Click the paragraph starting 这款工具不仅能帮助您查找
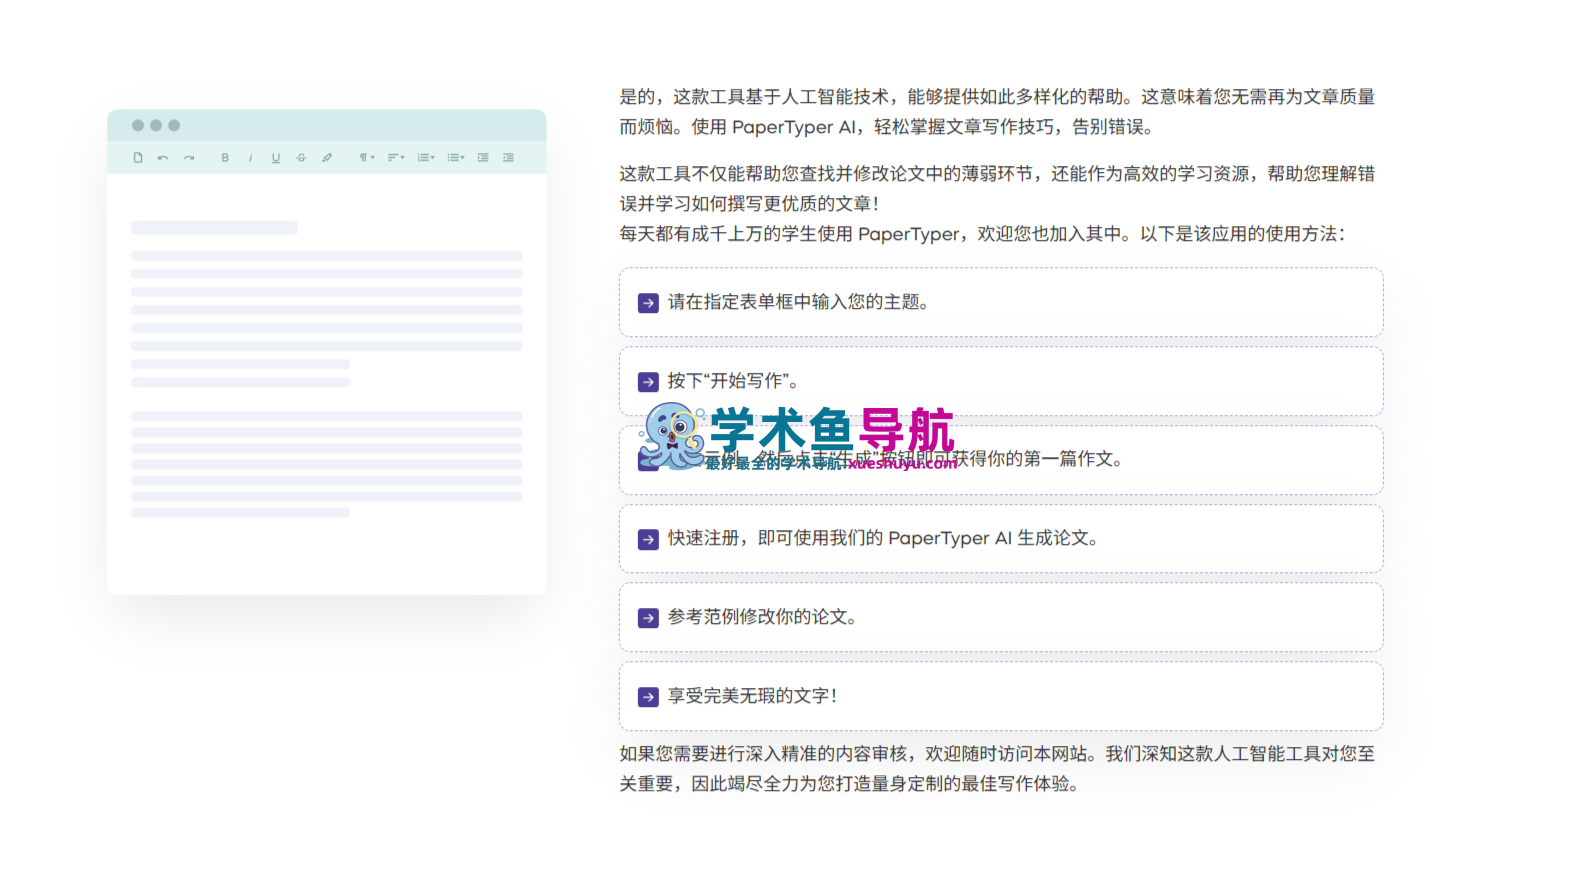The width and height of the screenshot is (1596, 873). pos(997,189)
